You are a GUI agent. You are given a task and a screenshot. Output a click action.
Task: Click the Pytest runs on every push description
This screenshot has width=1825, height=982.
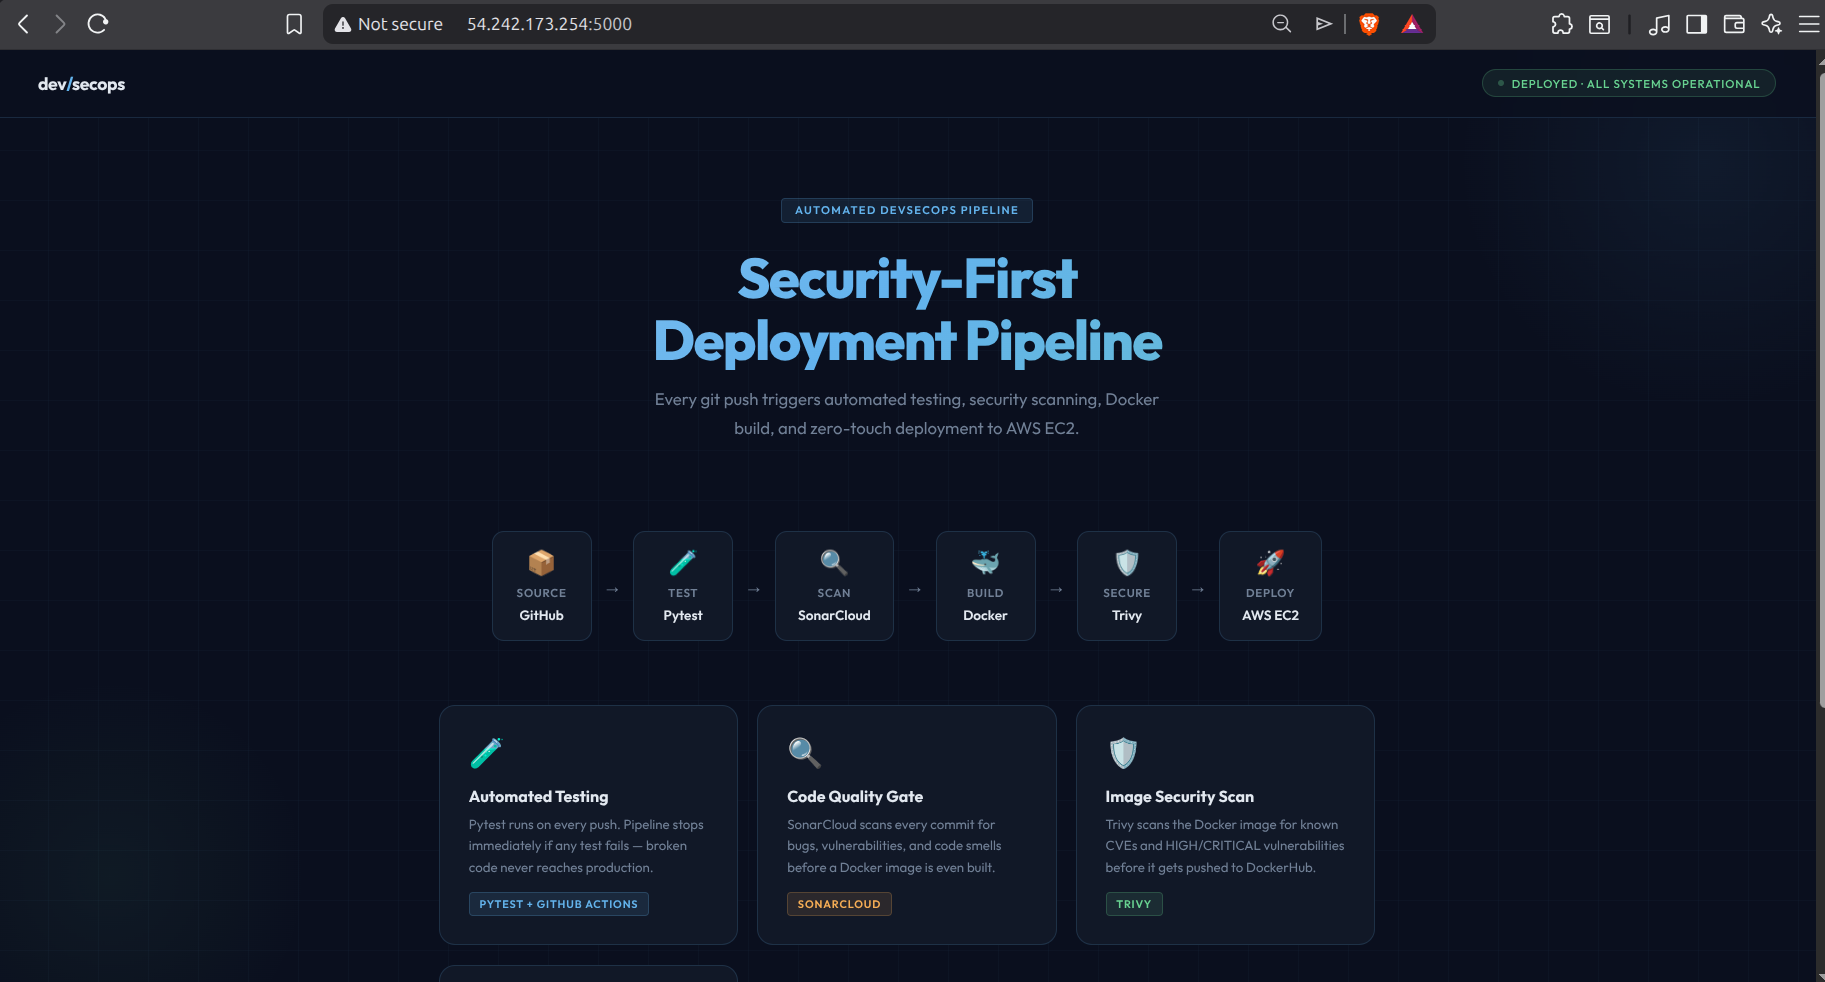click(x=586, y=846)
